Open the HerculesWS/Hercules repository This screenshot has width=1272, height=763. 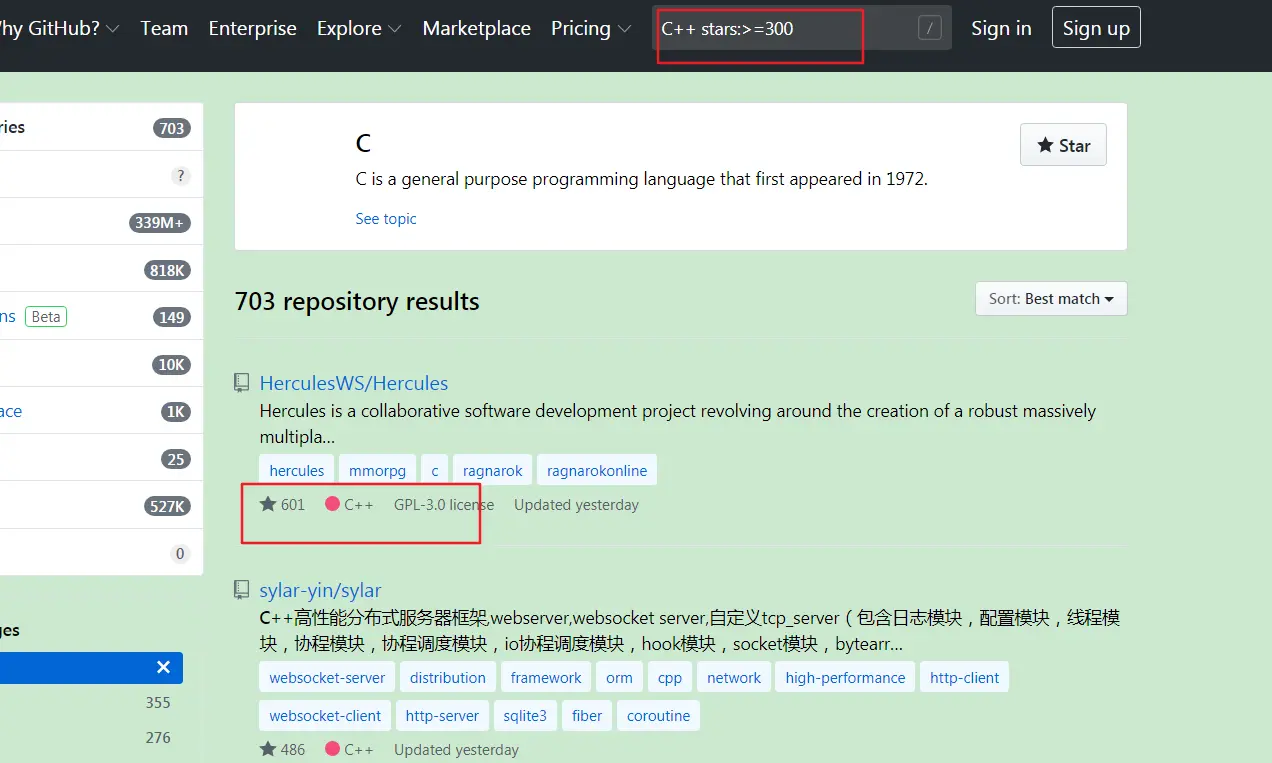(x=354, y=383)
